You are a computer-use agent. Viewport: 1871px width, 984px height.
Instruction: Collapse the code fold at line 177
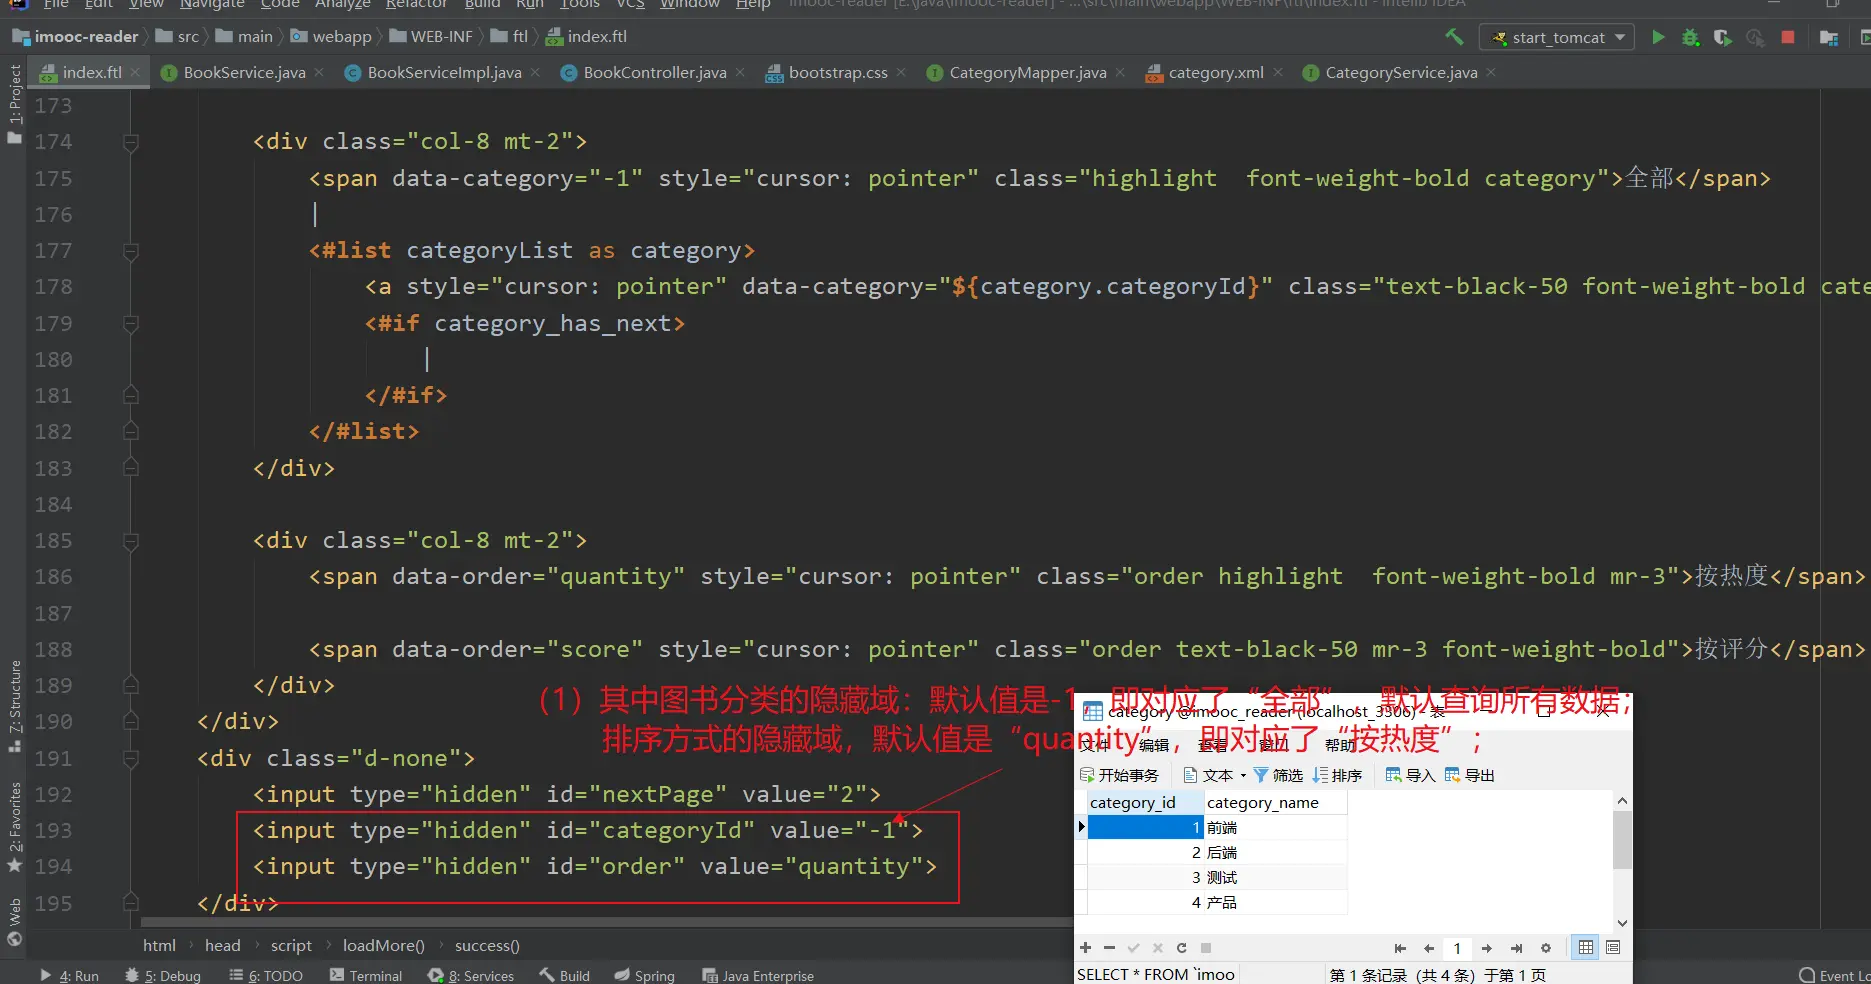click(x=131, y=251)
